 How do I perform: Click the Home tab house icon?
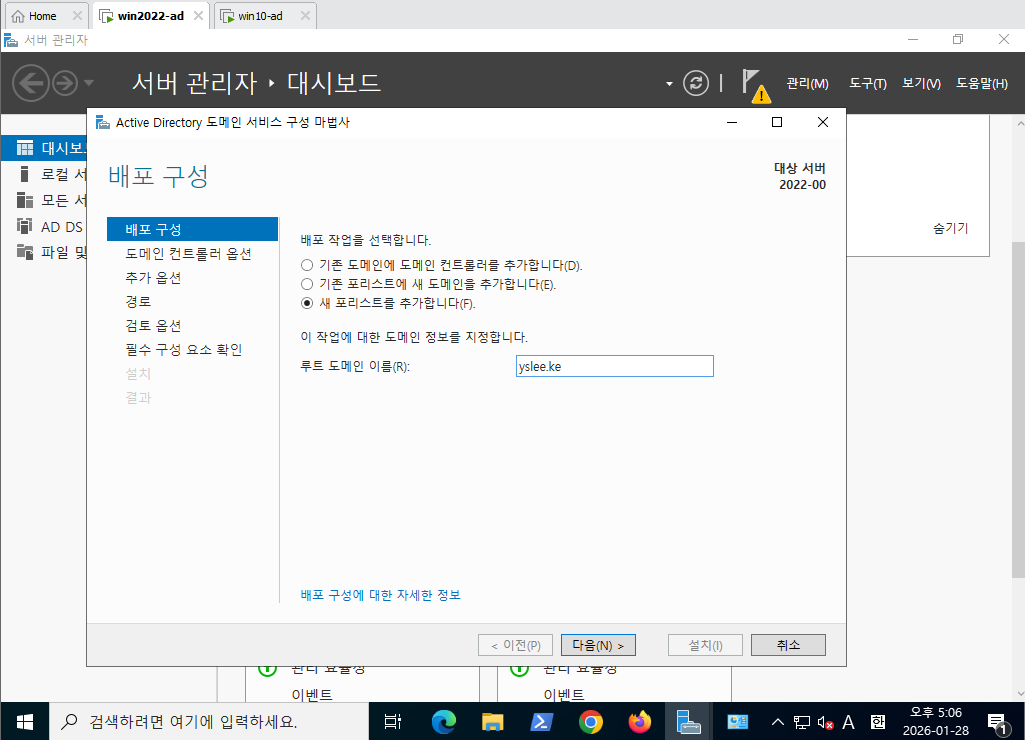(18, 16)
